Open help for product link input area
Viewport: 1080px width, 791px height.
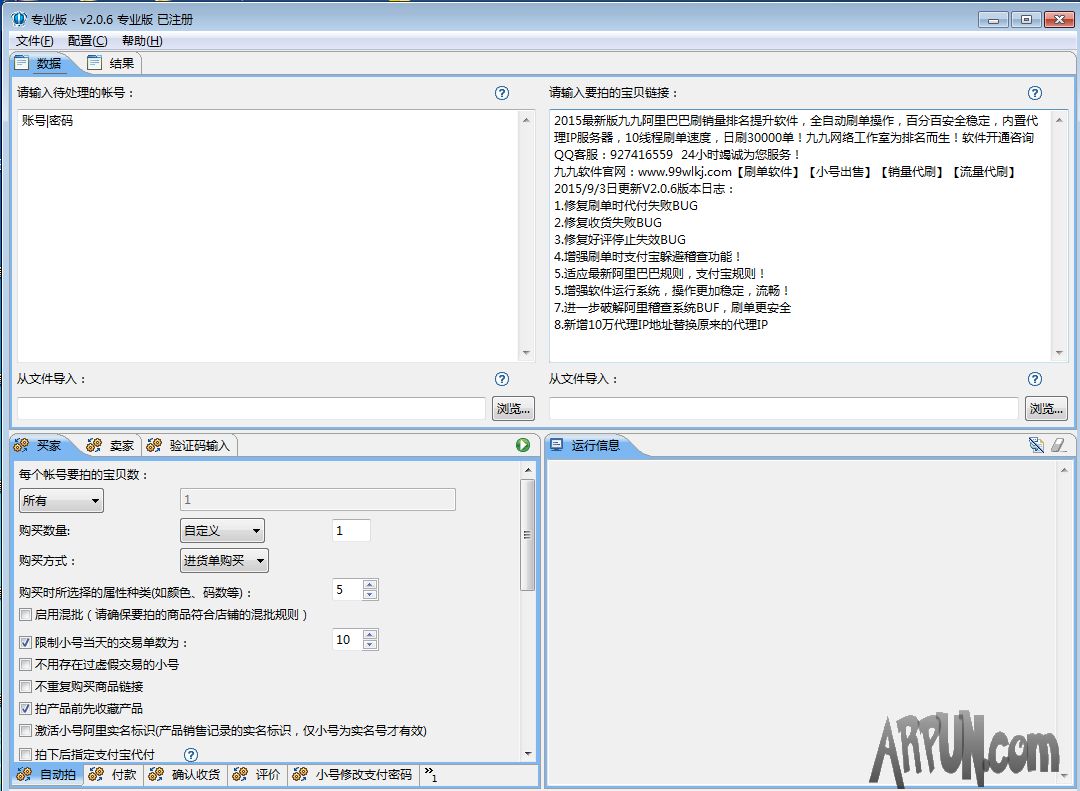[1035, 93]
